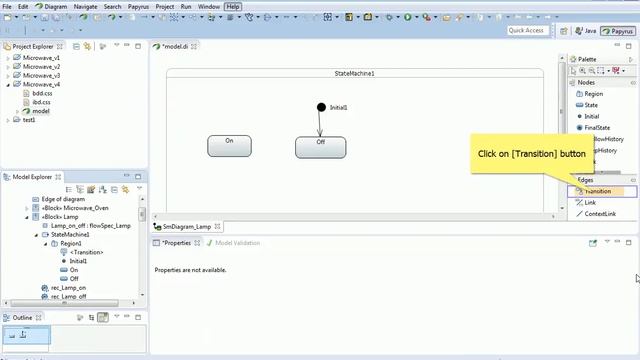Image resolution: width=640 pixels, height=360 pixels.
Task: Select the Initial pseudostate tool in palette
Action: (588, 117)
